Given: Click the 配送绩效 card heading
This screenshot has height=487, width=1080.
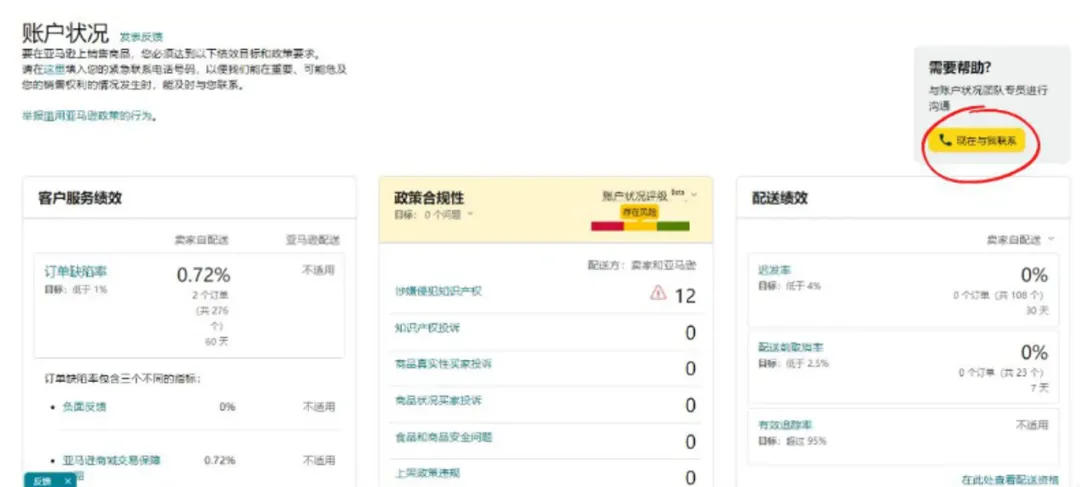Looking at the screenshot, I should pyautogui.click(x=780, y=198).
